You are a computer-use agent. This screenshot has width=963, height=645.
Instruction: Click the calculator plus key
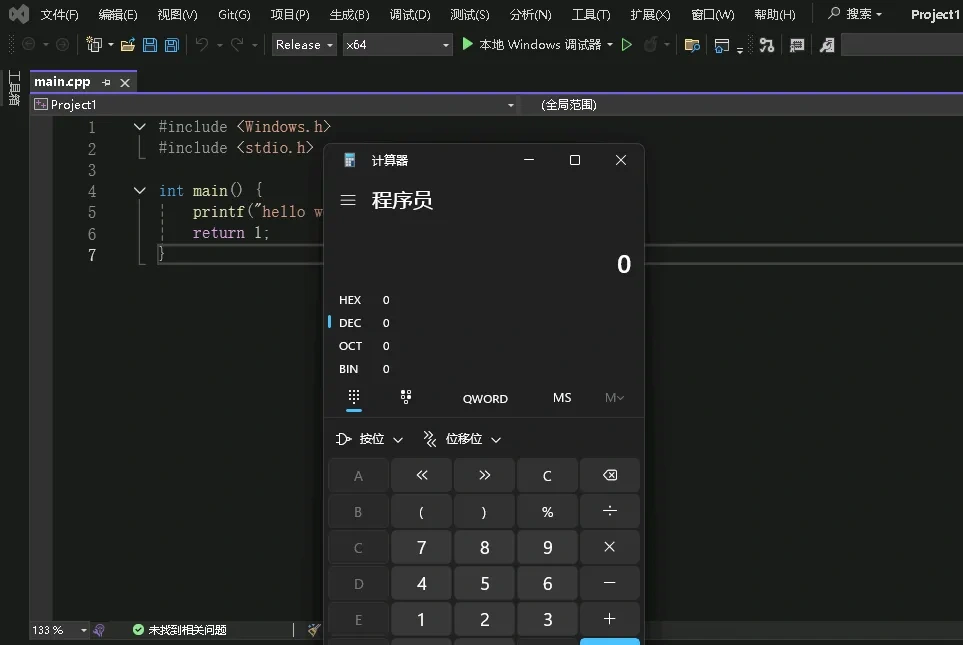tap(610, 619)
